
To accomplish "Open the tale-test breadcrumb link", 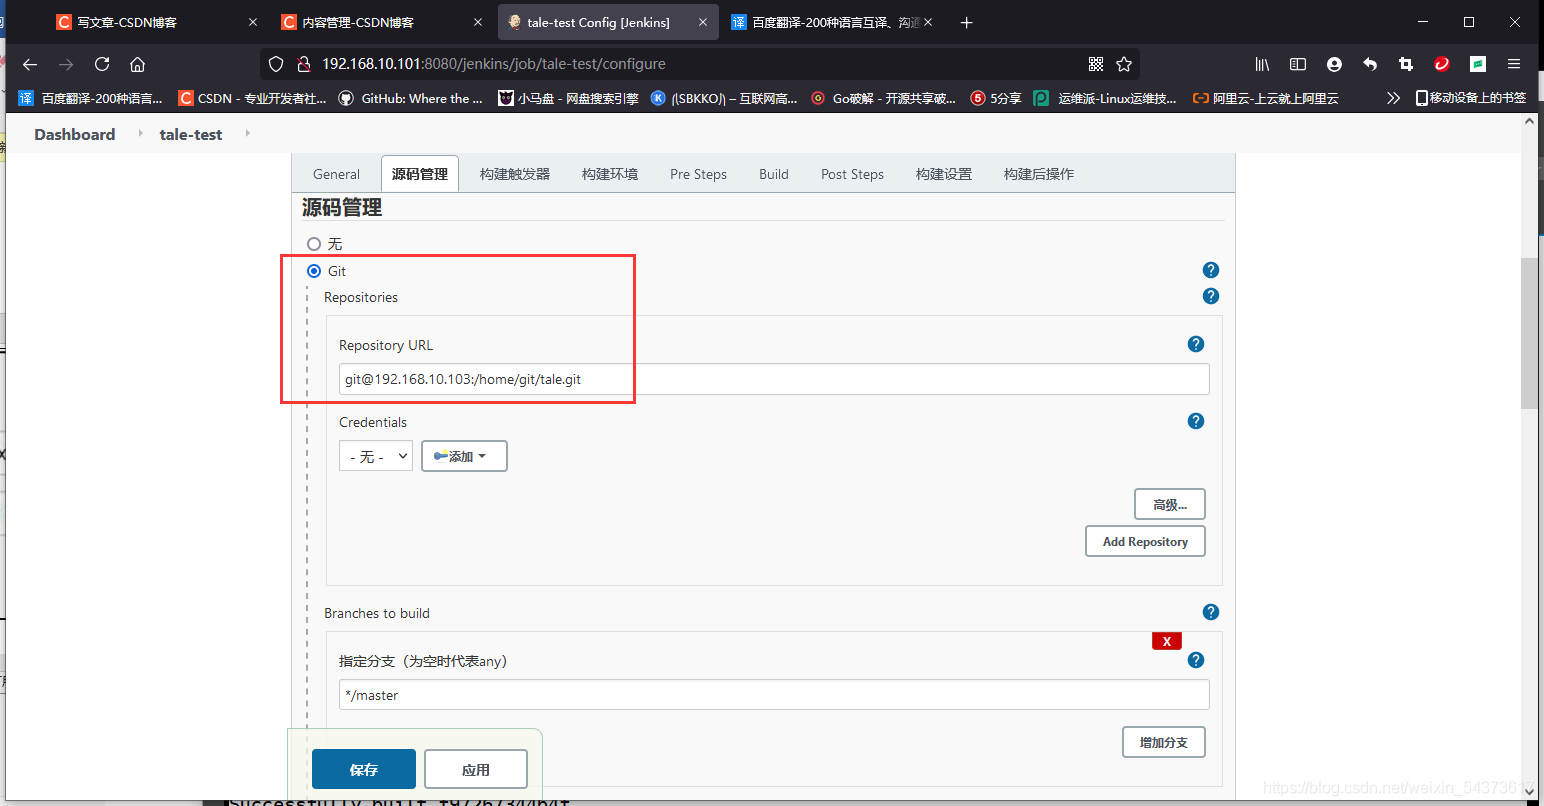I will pos(191,134).
